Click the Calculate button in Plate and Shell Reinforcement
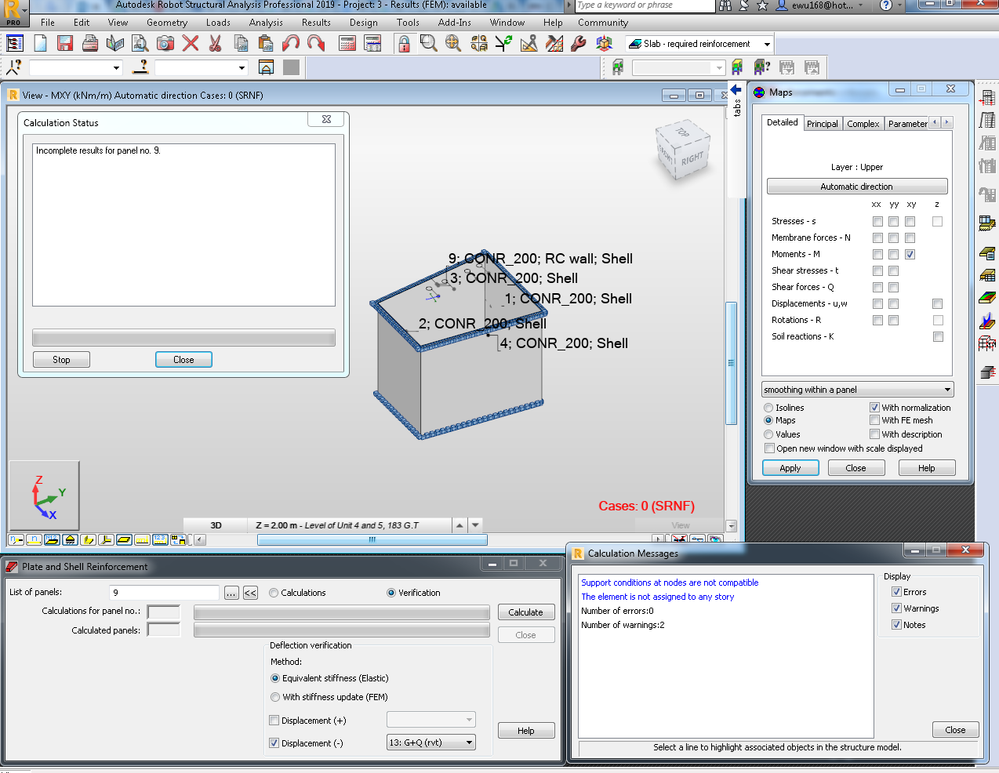 (x=526, y=612)
